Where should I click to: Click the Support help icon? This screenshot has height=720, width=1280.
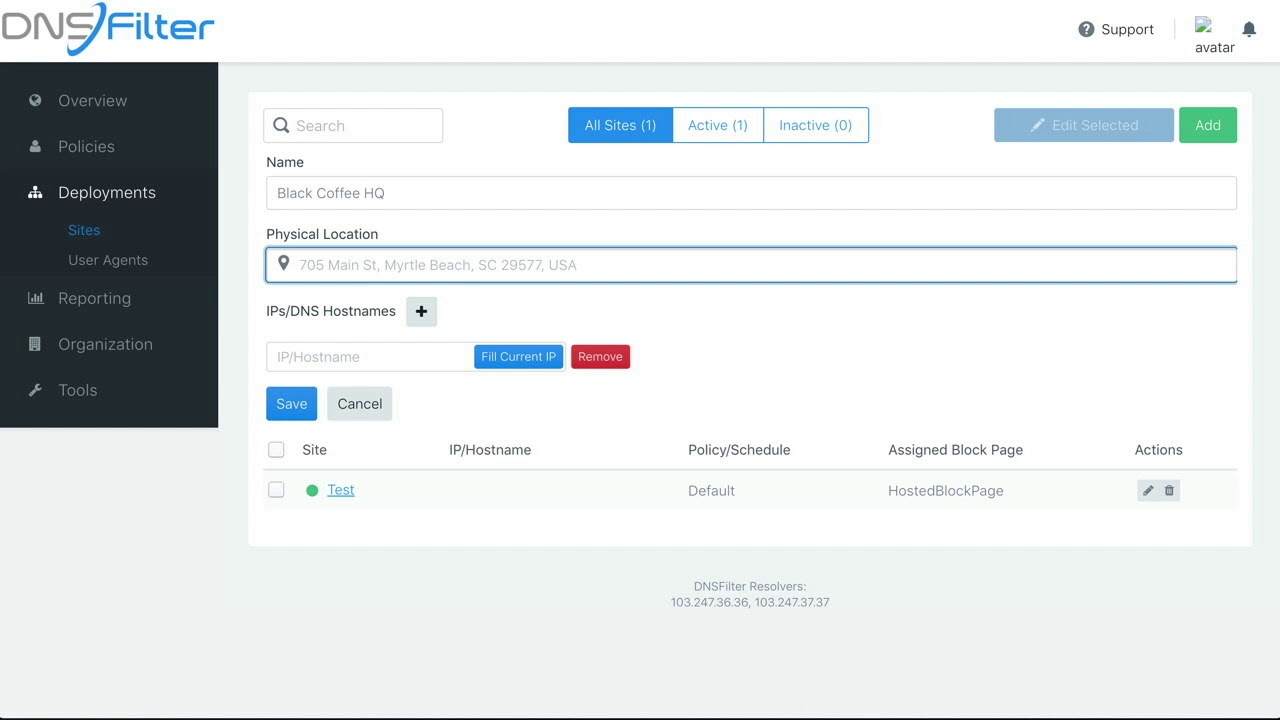1086,29
